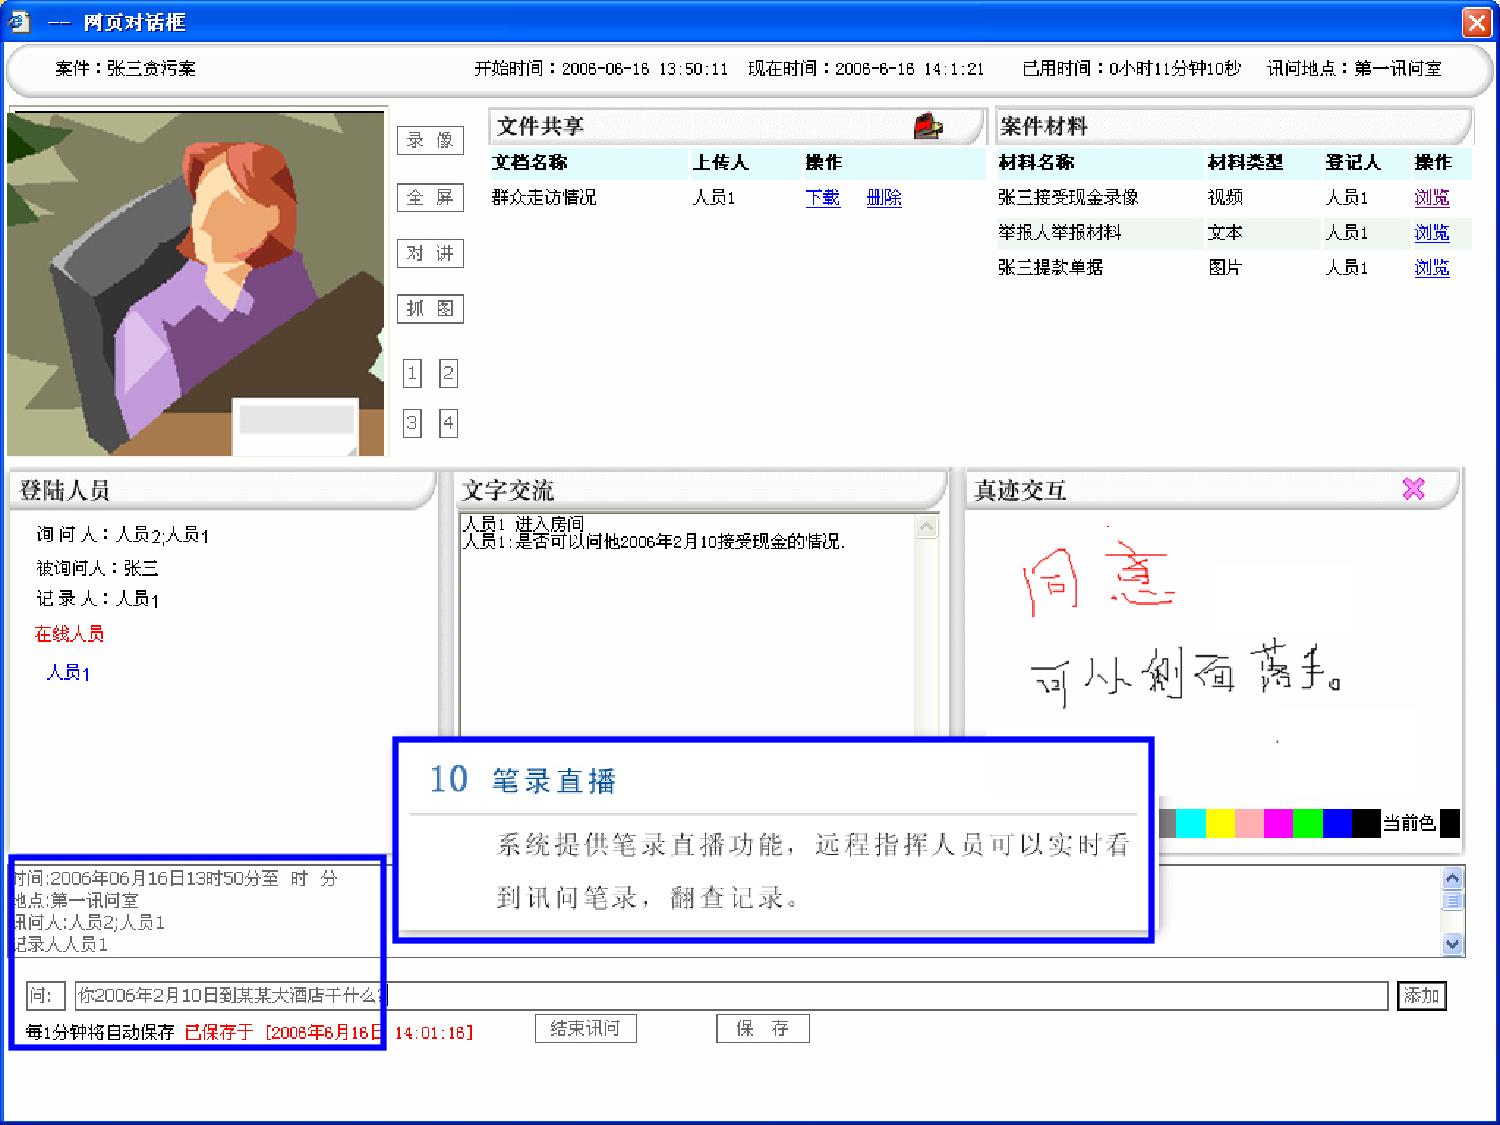
Task: Click the 案件：张三贪污案 header text
Action: 125,68
